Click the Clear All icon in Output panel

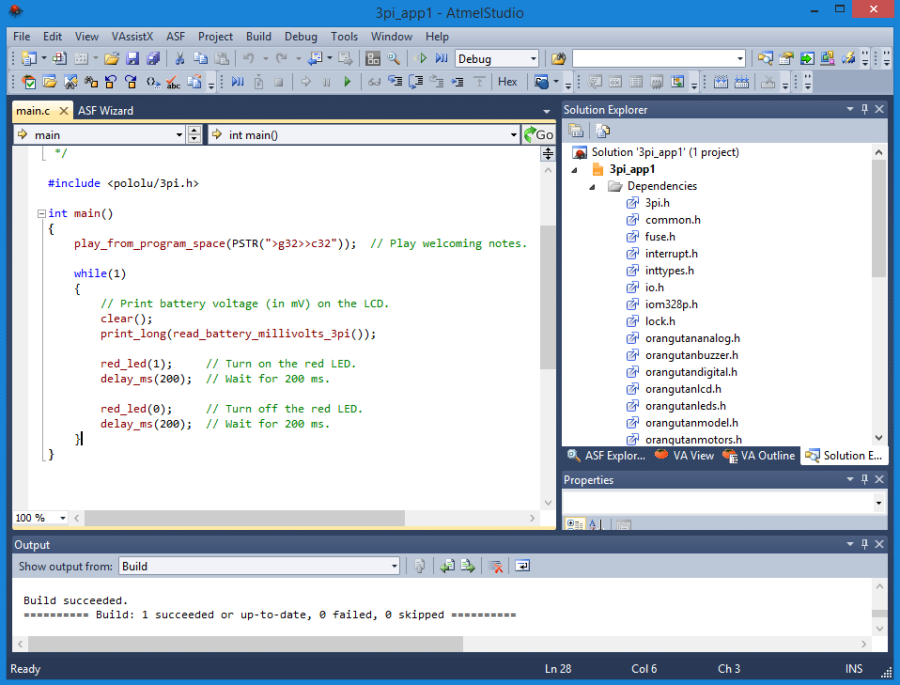[495, 566]
